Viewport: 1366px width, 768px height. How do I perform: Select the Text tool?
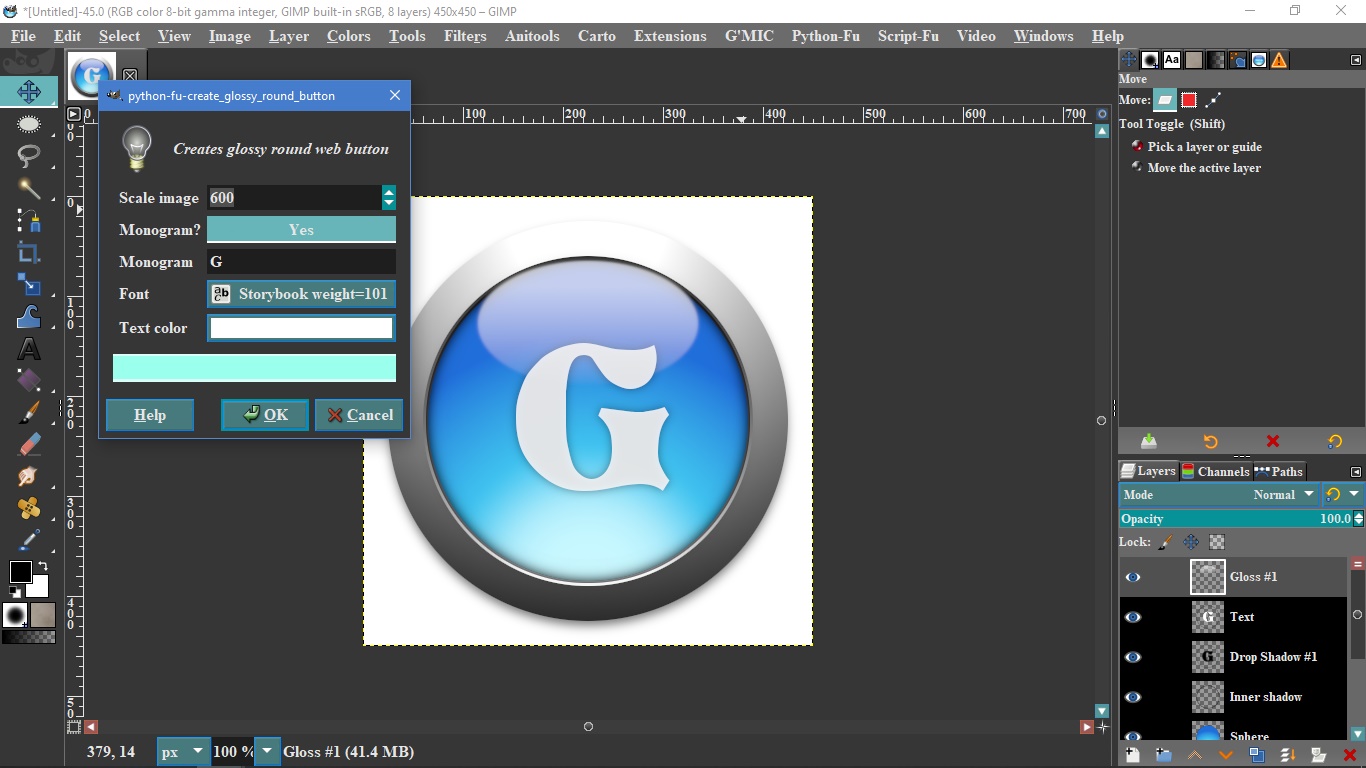[28, 348]
